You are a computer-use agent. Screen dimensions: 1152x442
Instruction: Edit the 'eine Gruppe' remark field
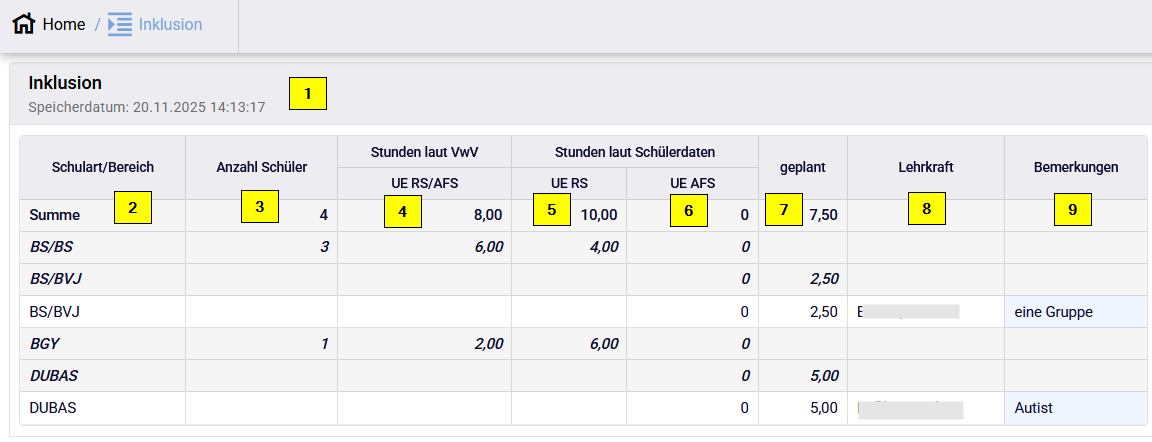coord(1077,312)
